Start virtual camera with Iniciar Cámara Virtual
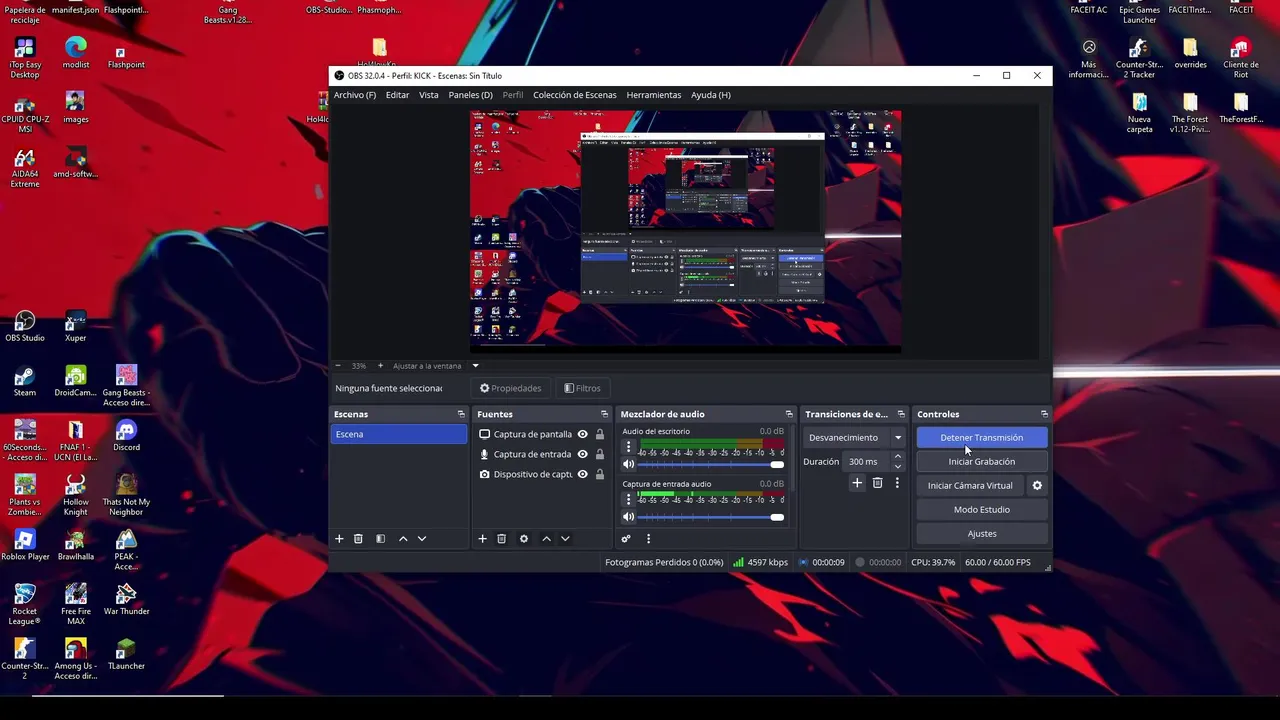Image resolution: width=1280 pixels, height=720 pixels. coord(970,486)
